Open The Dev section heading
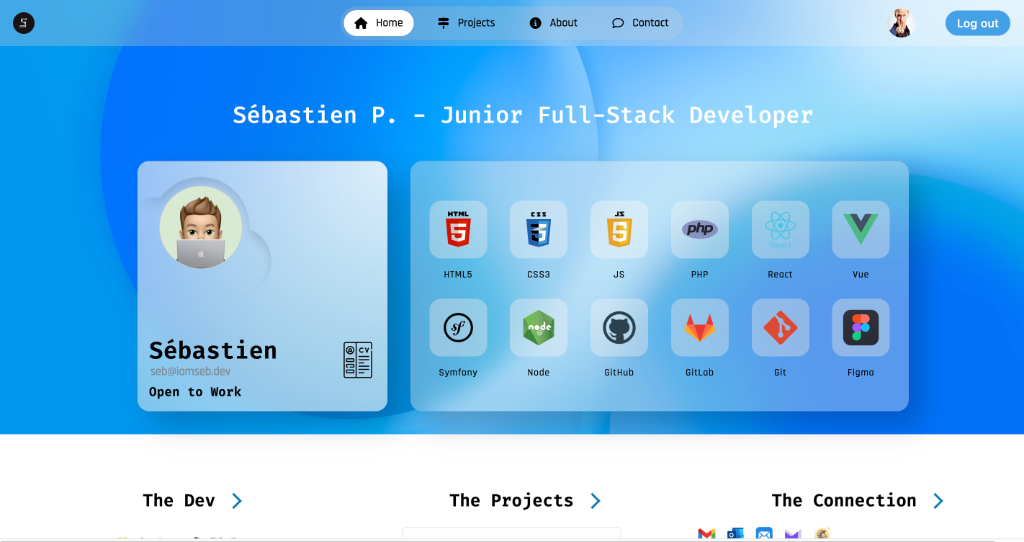This screenshot has width=1024, height=542. (179, 501)
